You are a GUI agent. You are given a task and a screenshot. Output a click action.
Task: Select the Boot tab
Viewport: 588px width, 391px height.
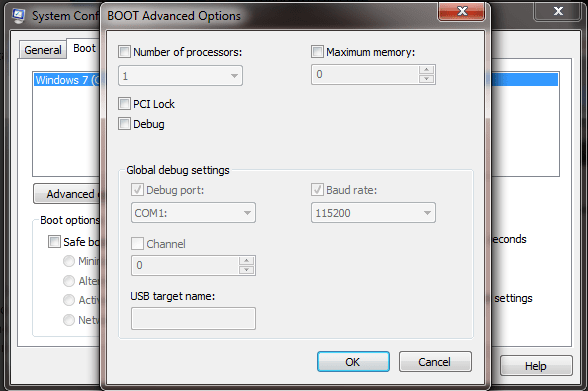(x=85, y=48)
